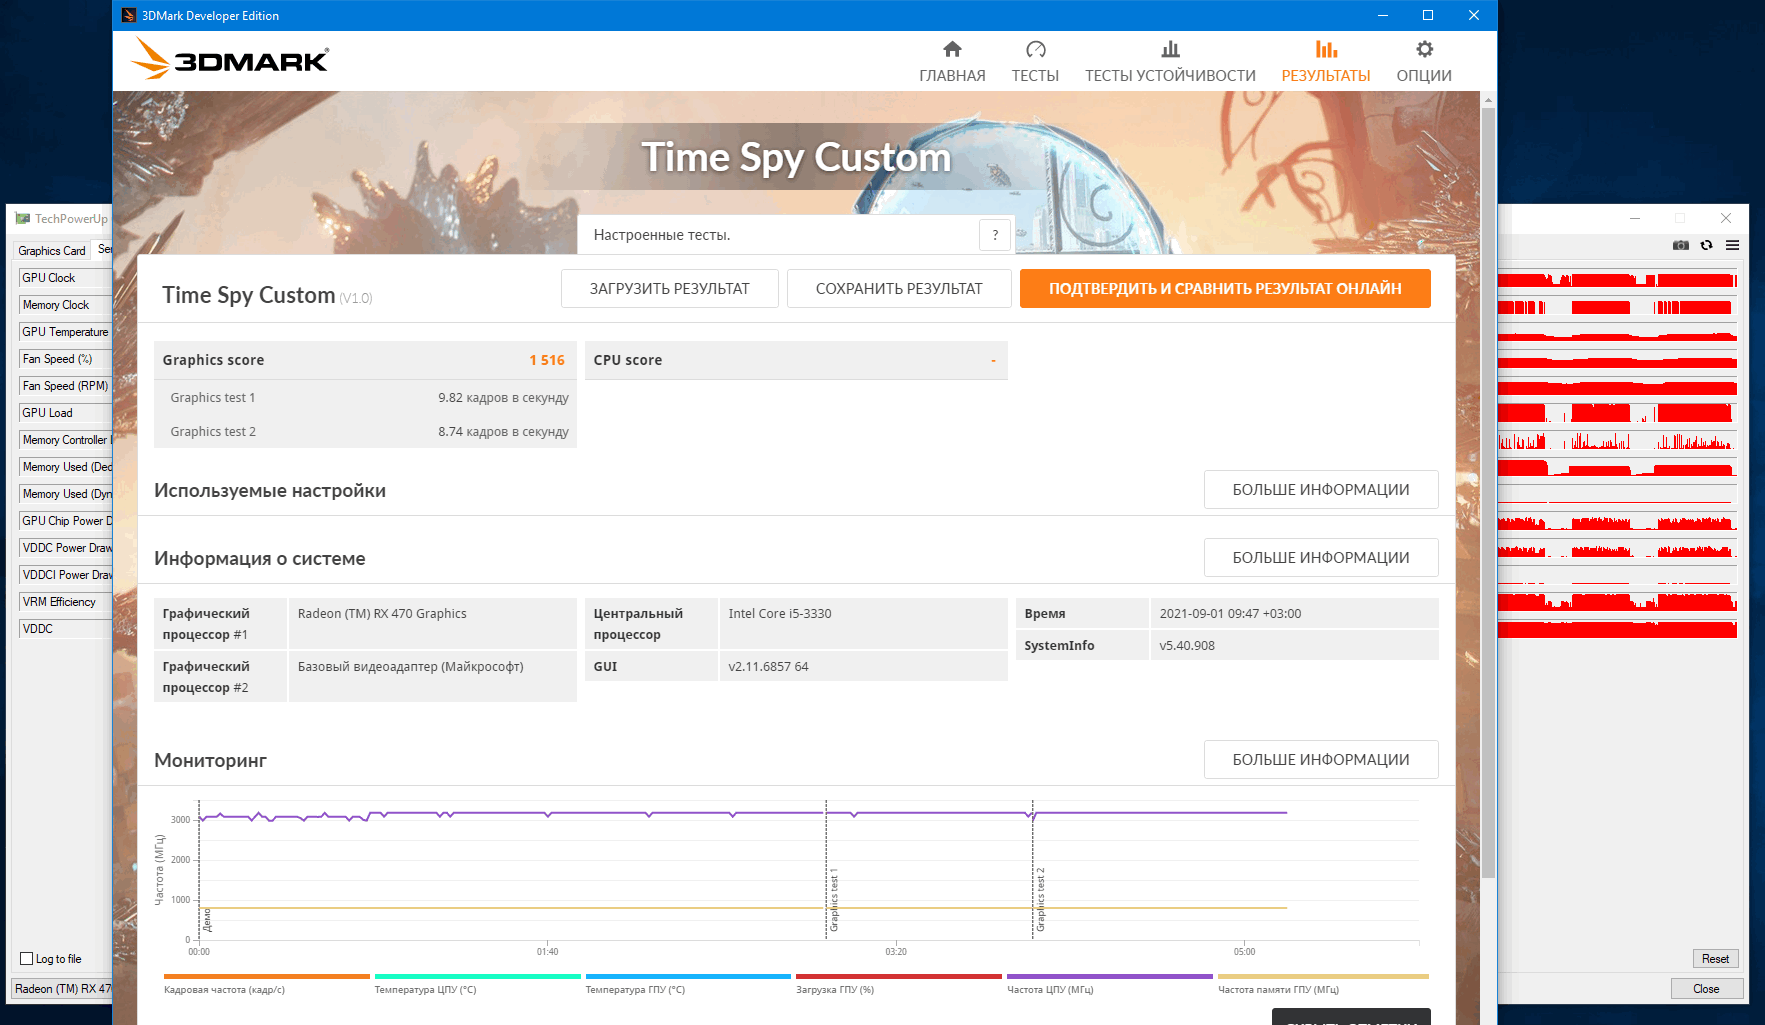Click GPU Temperature sensor in GPU-Z
This screenshot has height=1025, width=1765.
tap(65, 332)
